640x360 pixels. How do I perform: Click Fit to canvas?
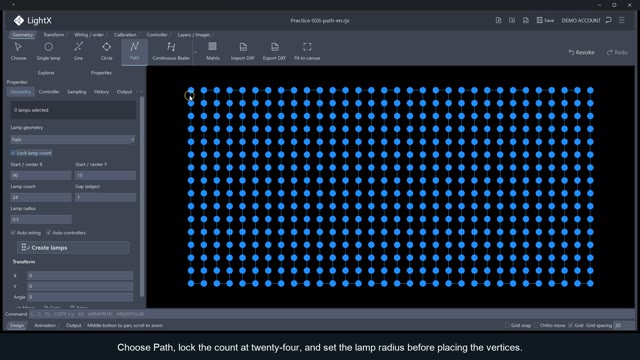click(x=307, y=51)
